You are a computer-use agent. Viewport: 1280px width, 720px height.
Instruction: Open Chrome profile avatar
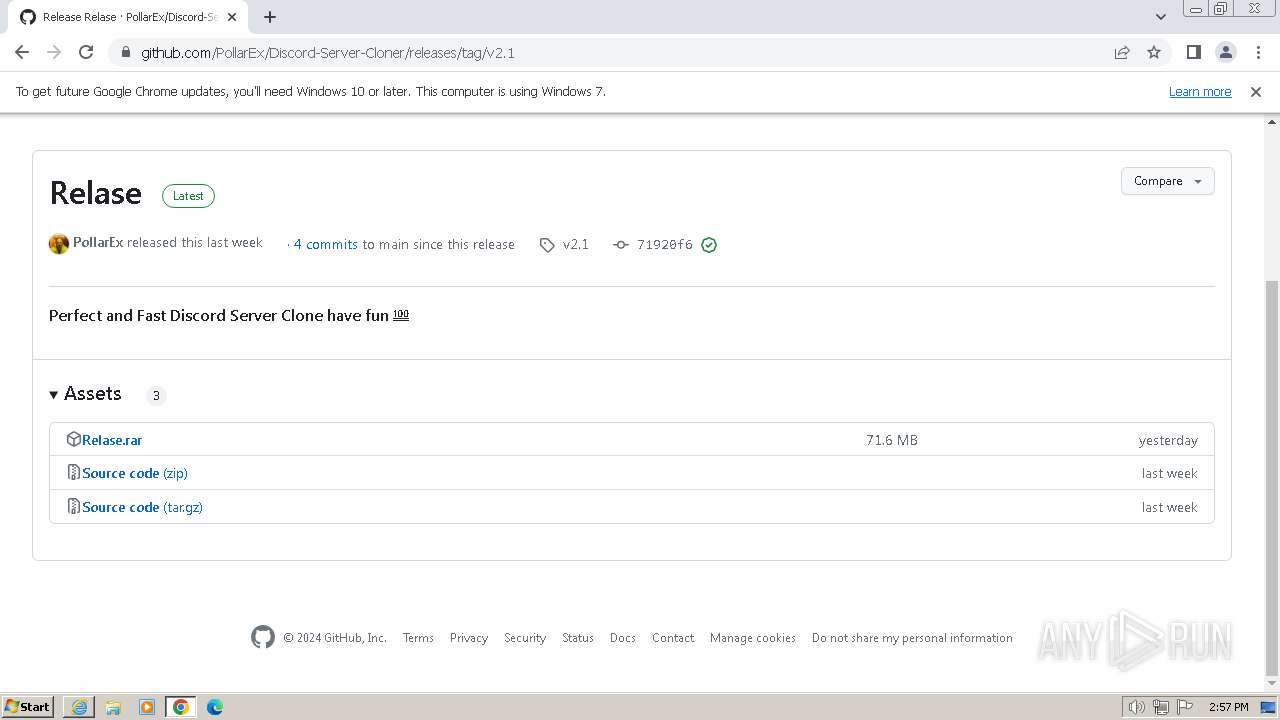(1226, 53)
